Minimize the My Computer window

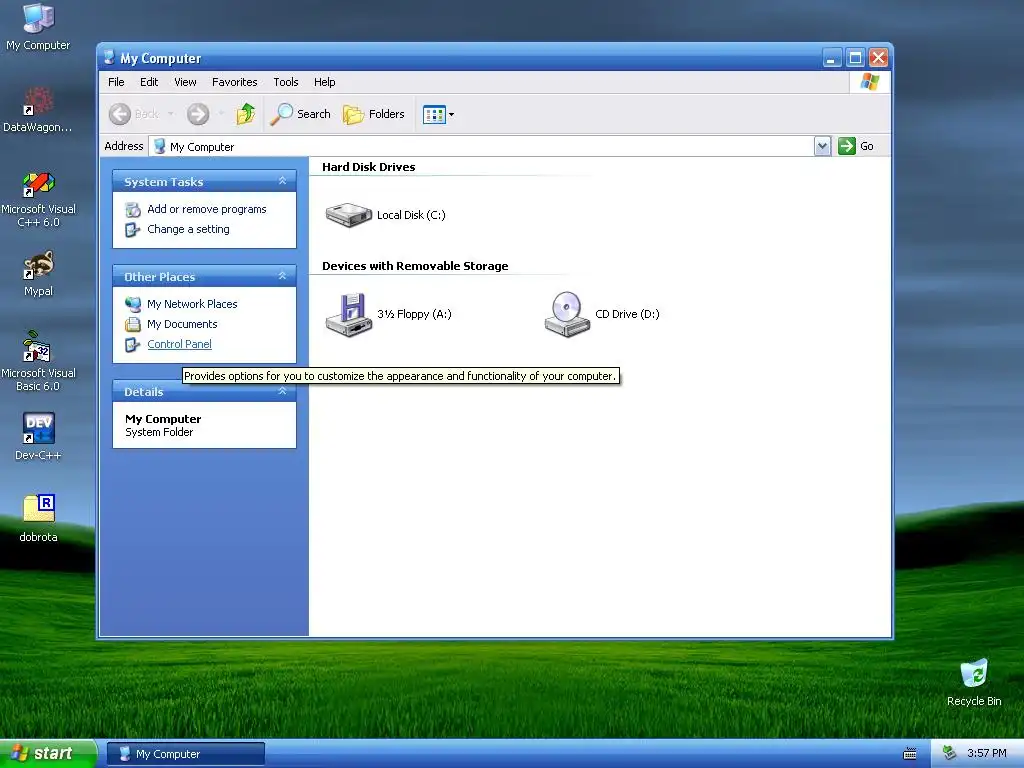click(831, 58)
